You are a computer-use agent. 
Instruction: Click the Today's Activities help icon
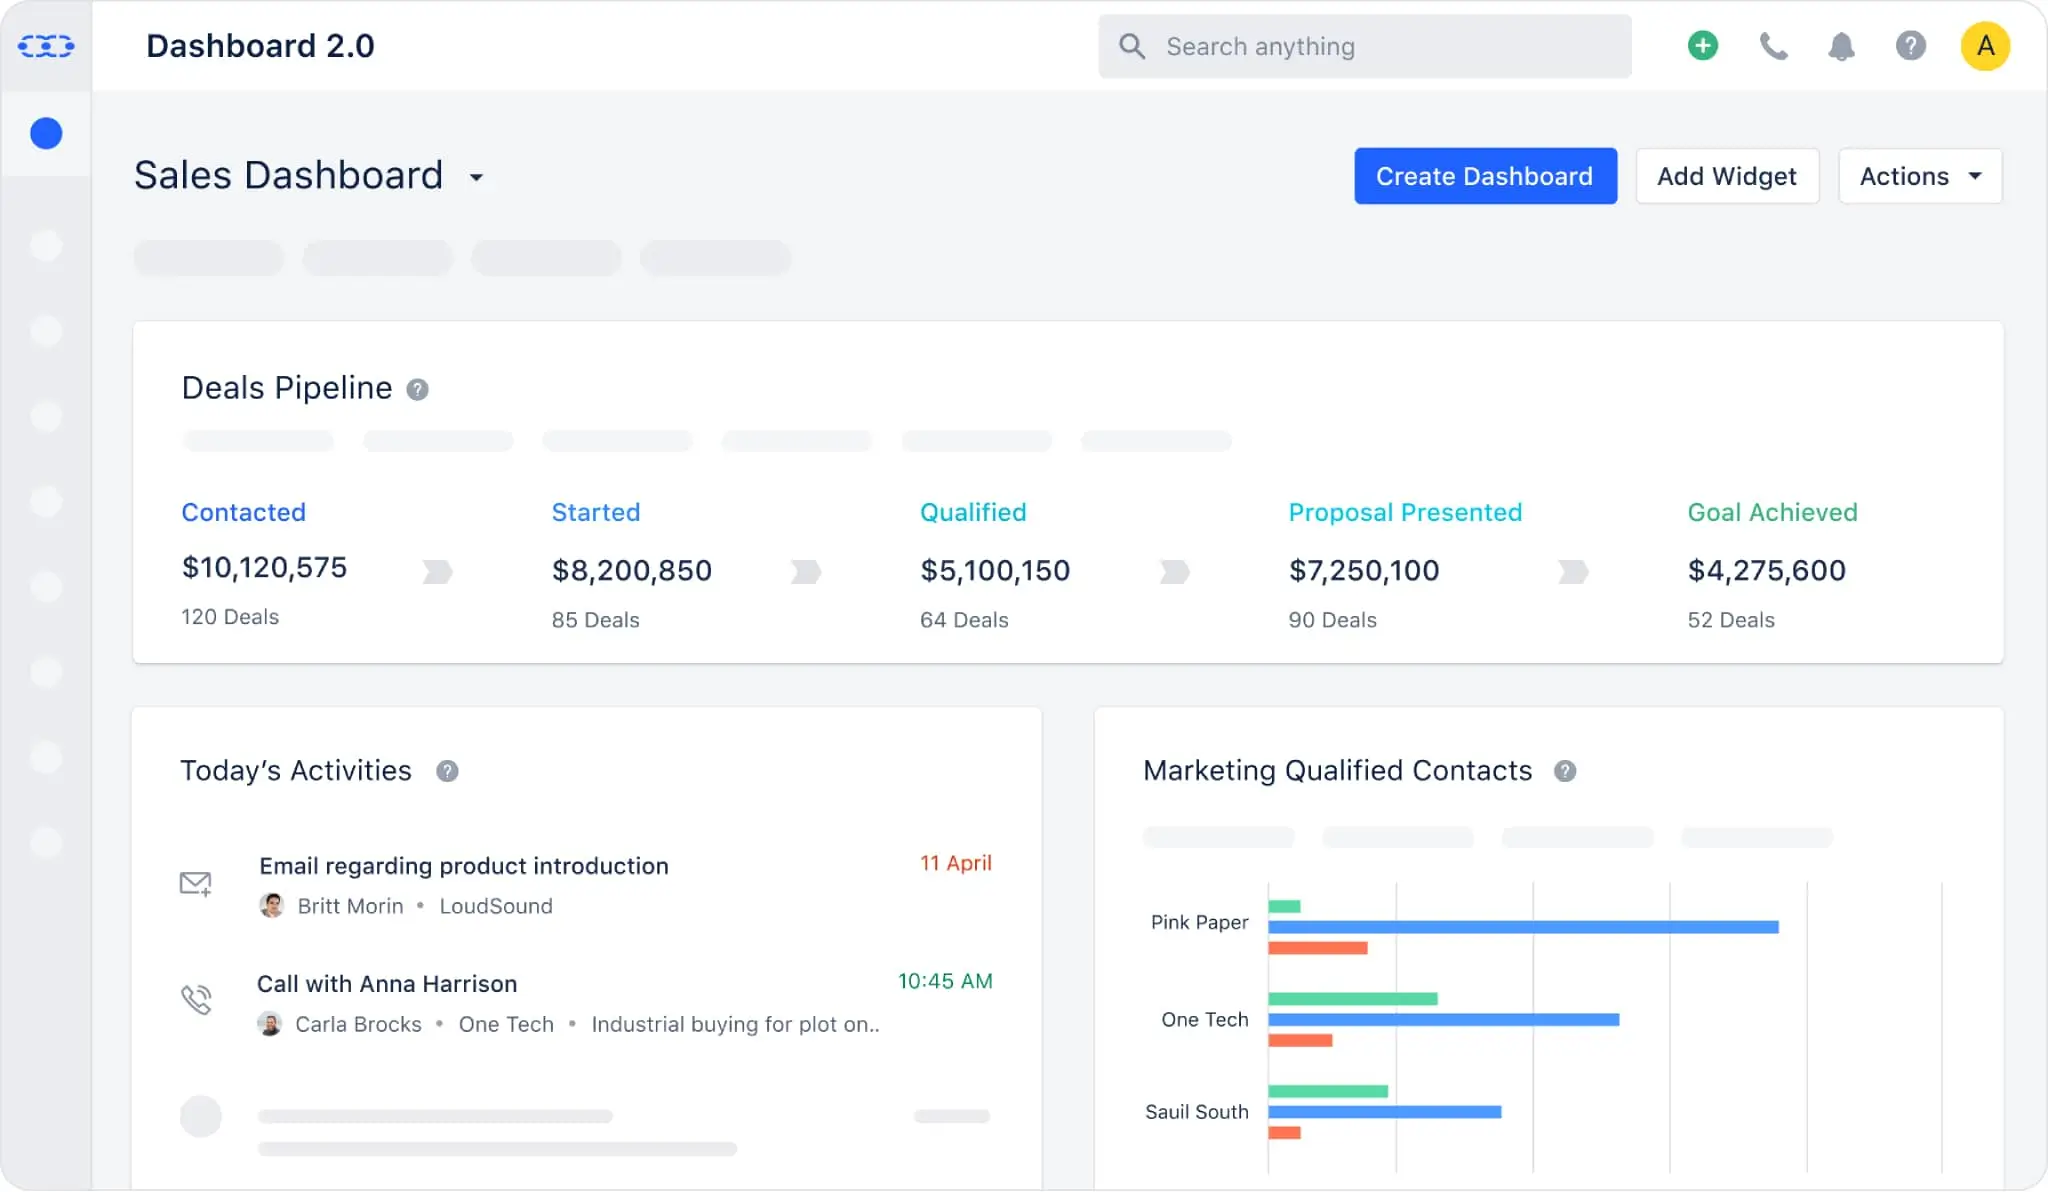click(449, 771)
